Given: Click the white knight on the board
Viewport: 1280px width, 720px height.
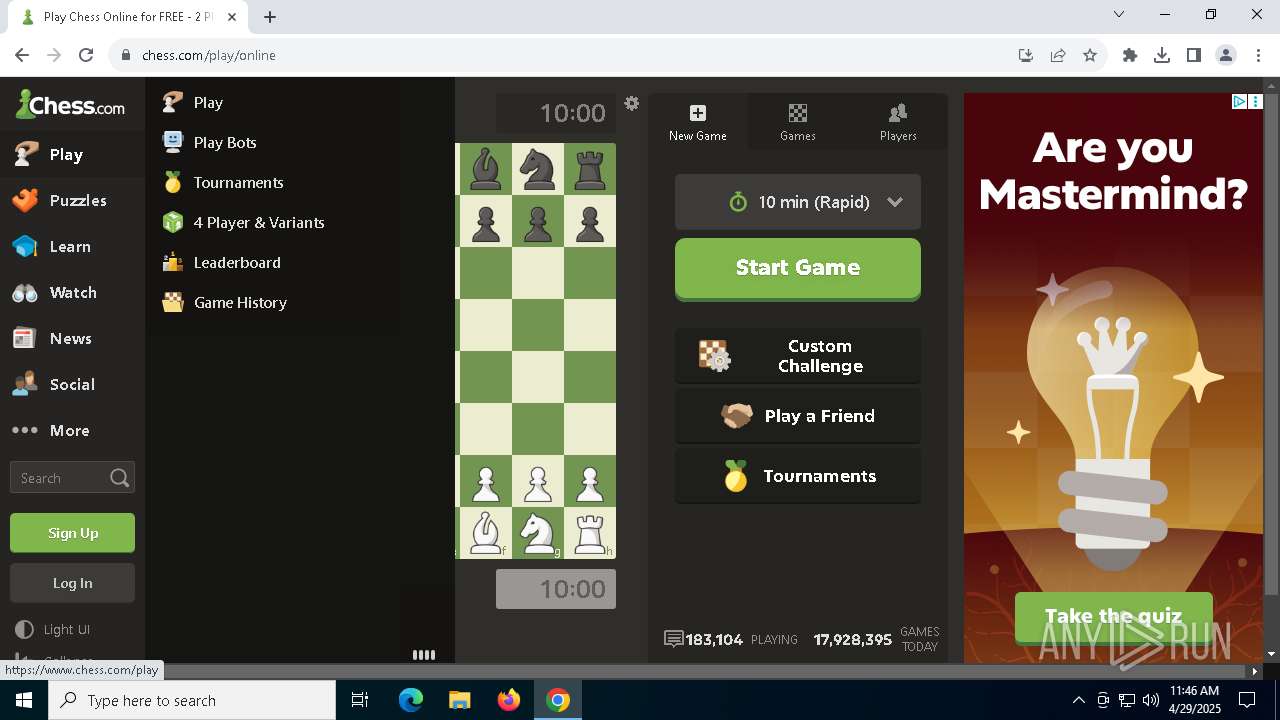Looking at the screenshot, I should coord(538,533).
